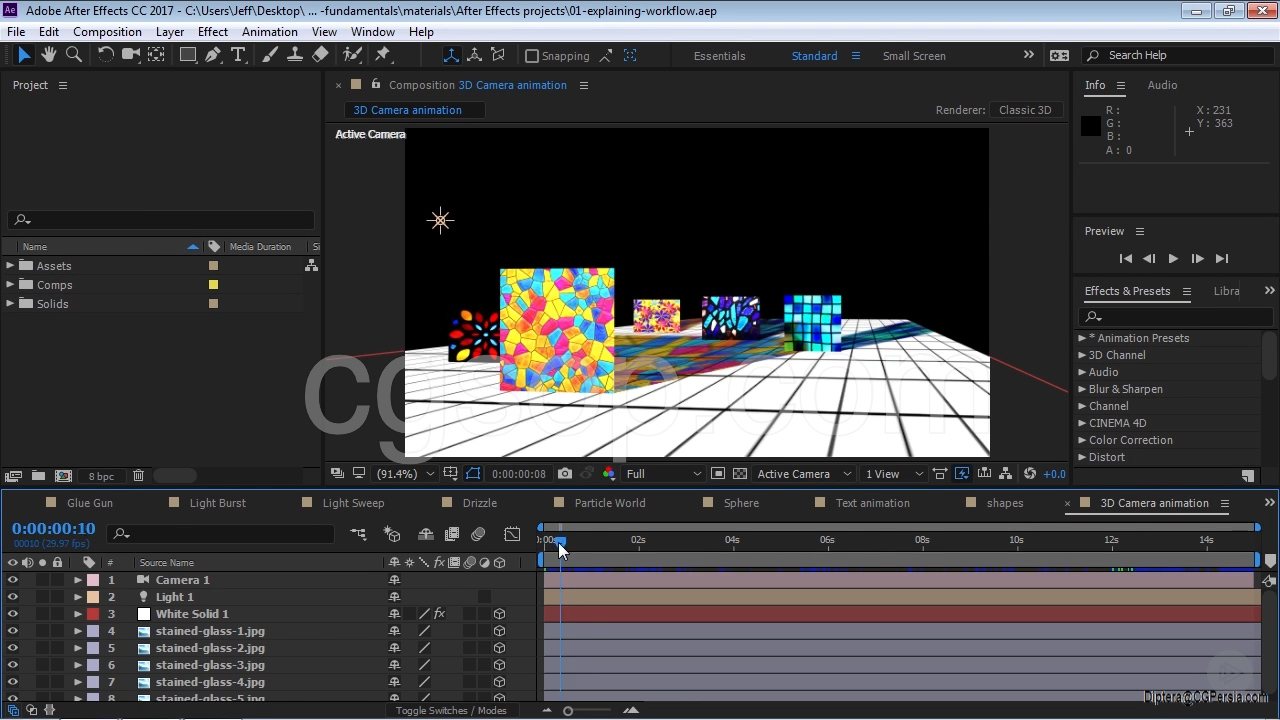The width and height of the screenshot is (1280, 720).
Task: Select the Horizontal Type tool
Action: [238, 55]
